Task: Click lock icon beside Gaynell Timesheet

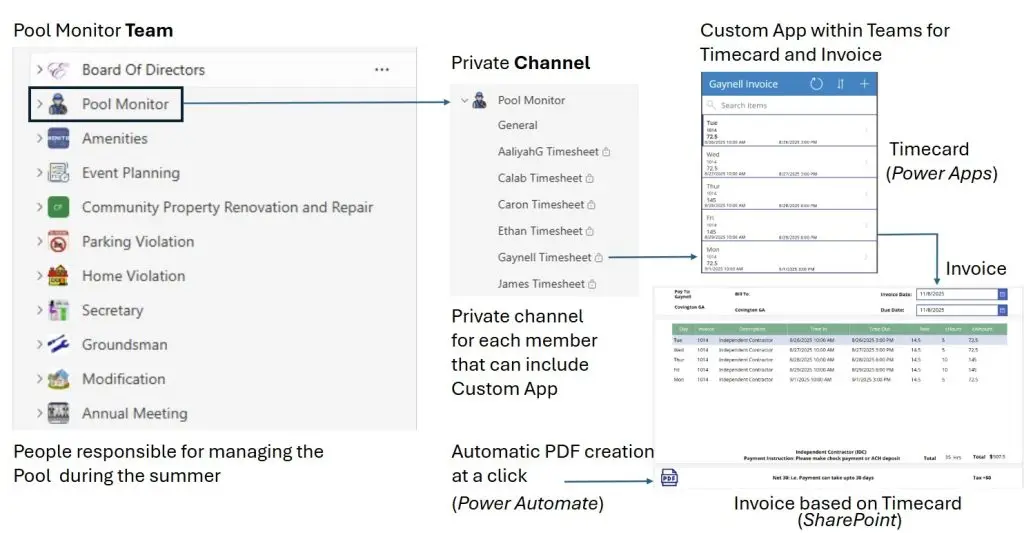Action: [x=598, y=257]
